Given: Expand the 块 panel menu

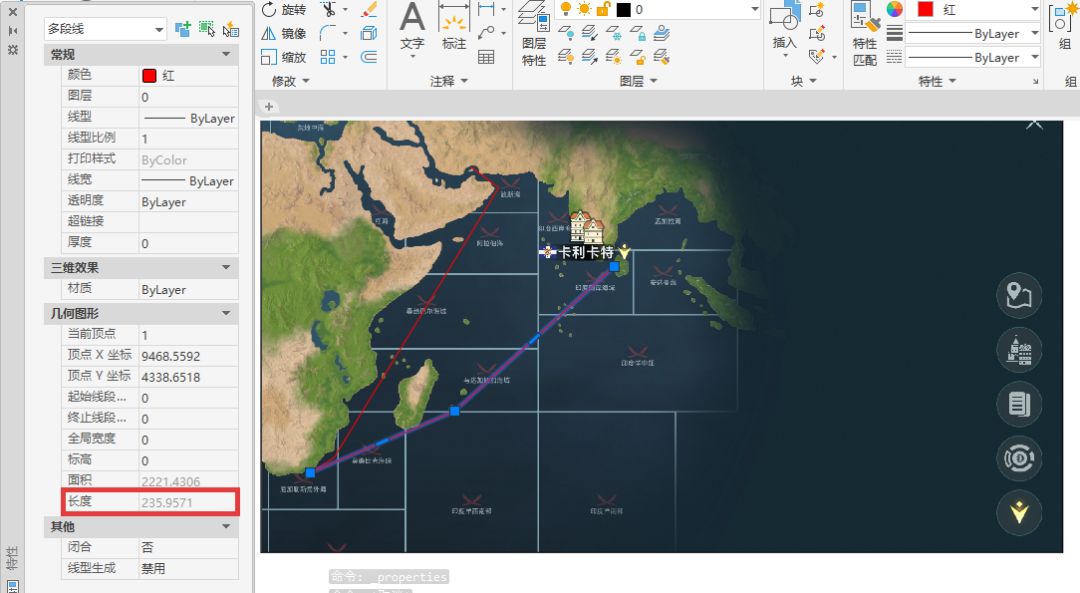Looking at the screenshot, I should [803, 81].
